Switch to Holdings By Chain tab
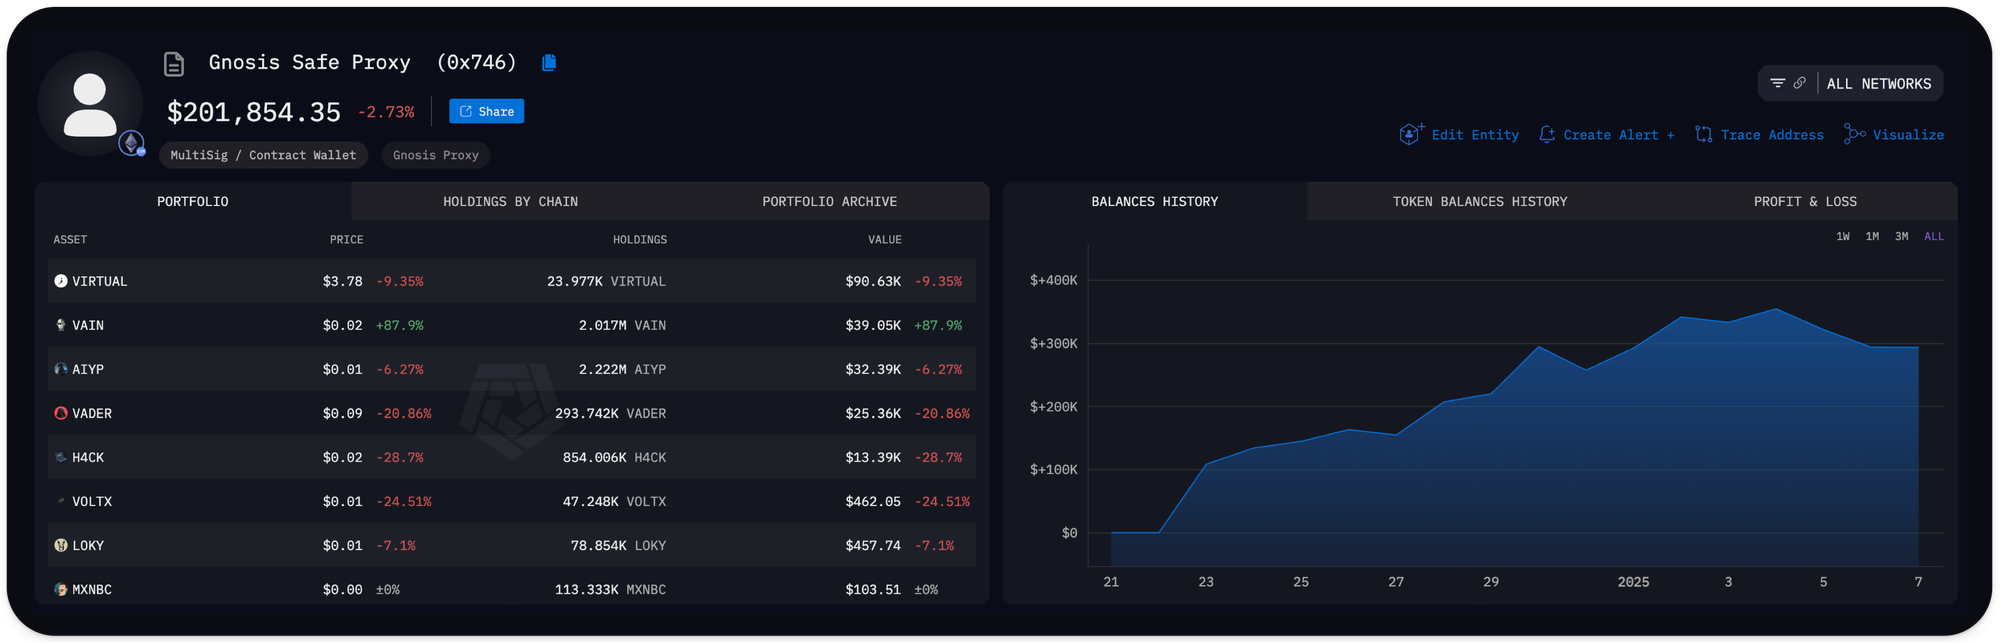Image resolution: width=2000 pixels, height=643 pixels. [510, 202]
